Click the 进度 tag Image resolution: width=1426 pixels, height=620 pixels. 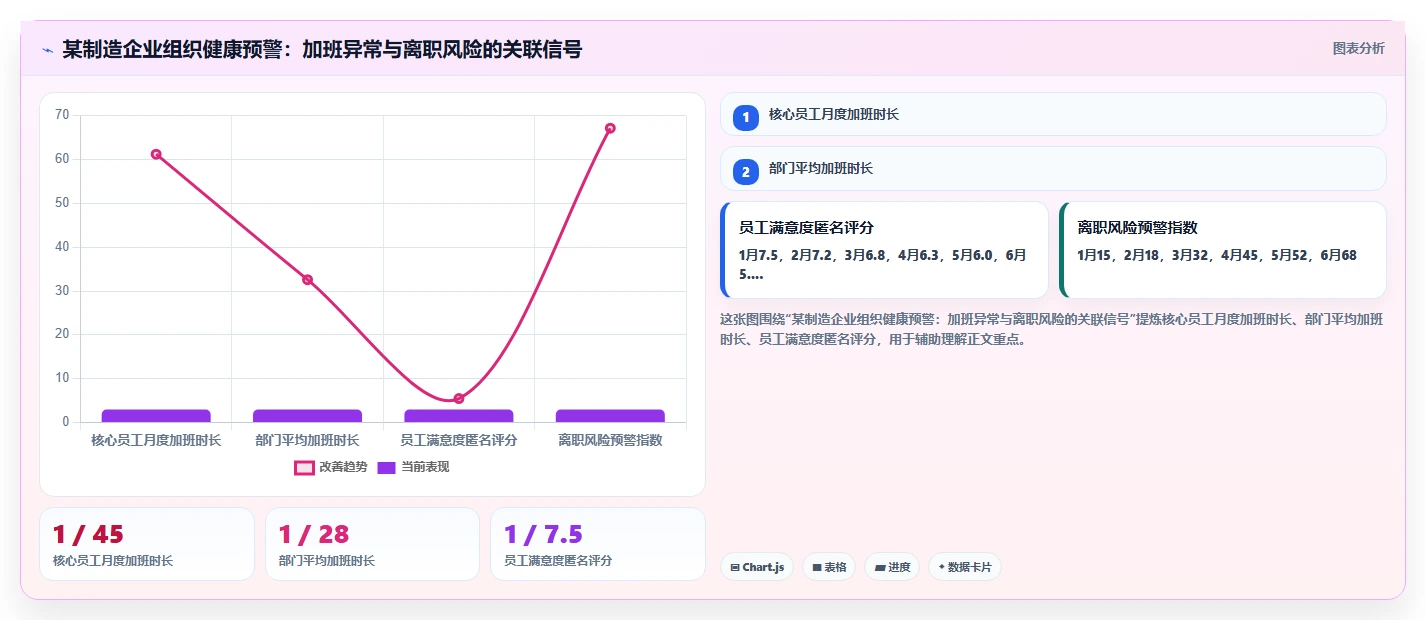coord(892,567)
